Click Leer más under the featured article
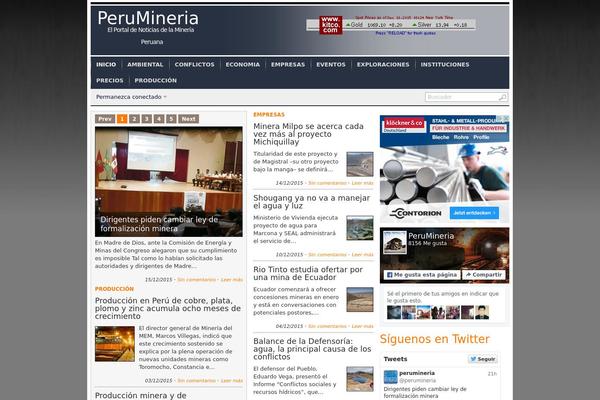Viewport: 600px width, 400px height. pyautogui.click(x=232, y=280)
